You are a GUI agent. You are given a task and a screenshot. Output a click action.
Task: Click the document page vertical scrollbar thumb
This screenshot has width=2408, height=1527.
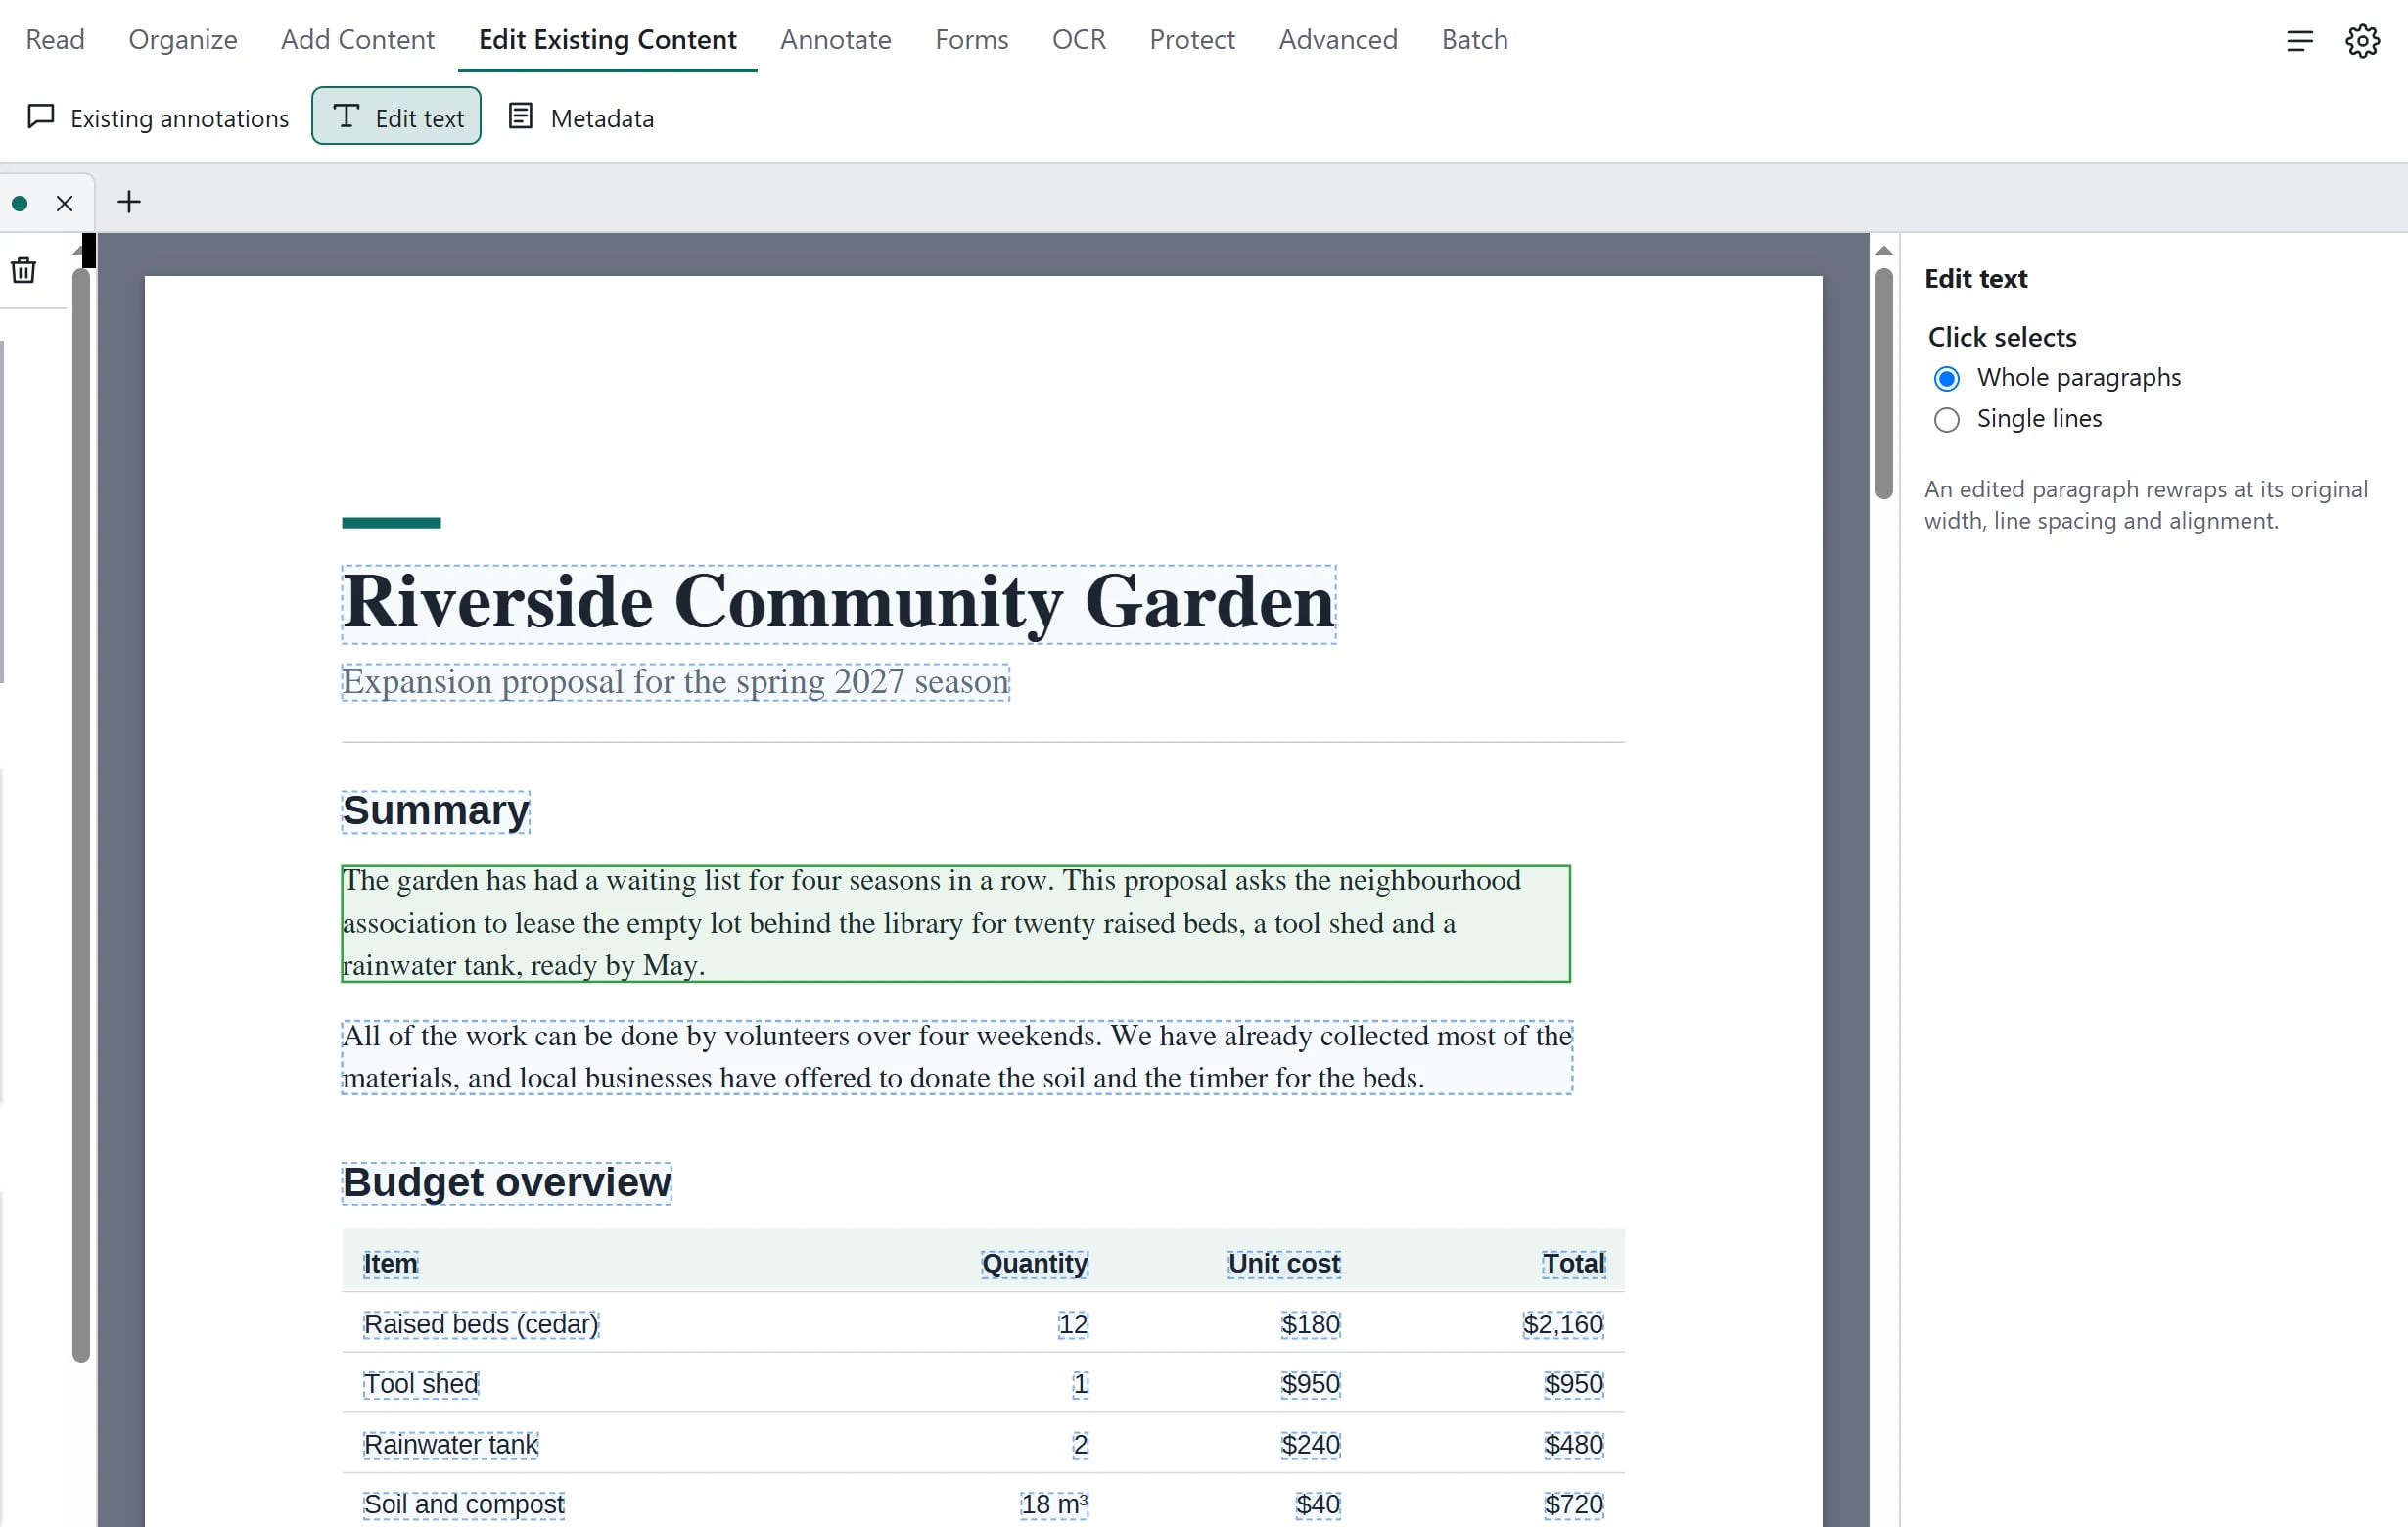click(x=1884, y=383)
